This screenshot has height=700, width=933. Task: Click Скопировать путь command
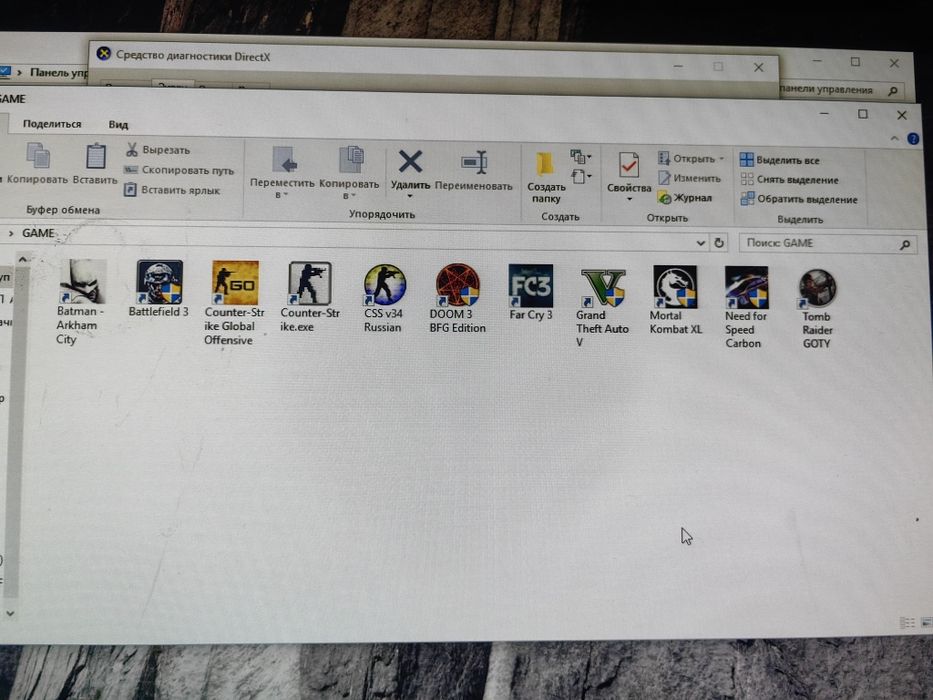(x=179, y=170)
